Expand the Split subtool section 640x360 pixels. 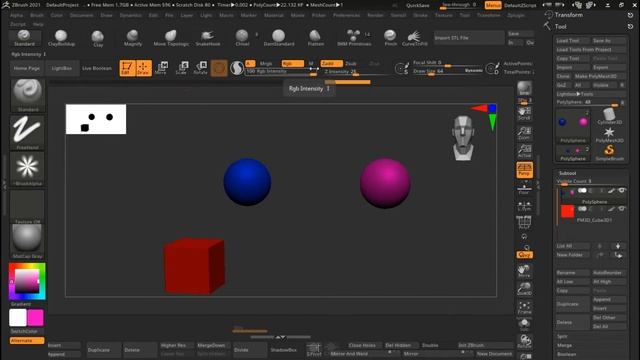pyautogui.click(x=562, y=336)
